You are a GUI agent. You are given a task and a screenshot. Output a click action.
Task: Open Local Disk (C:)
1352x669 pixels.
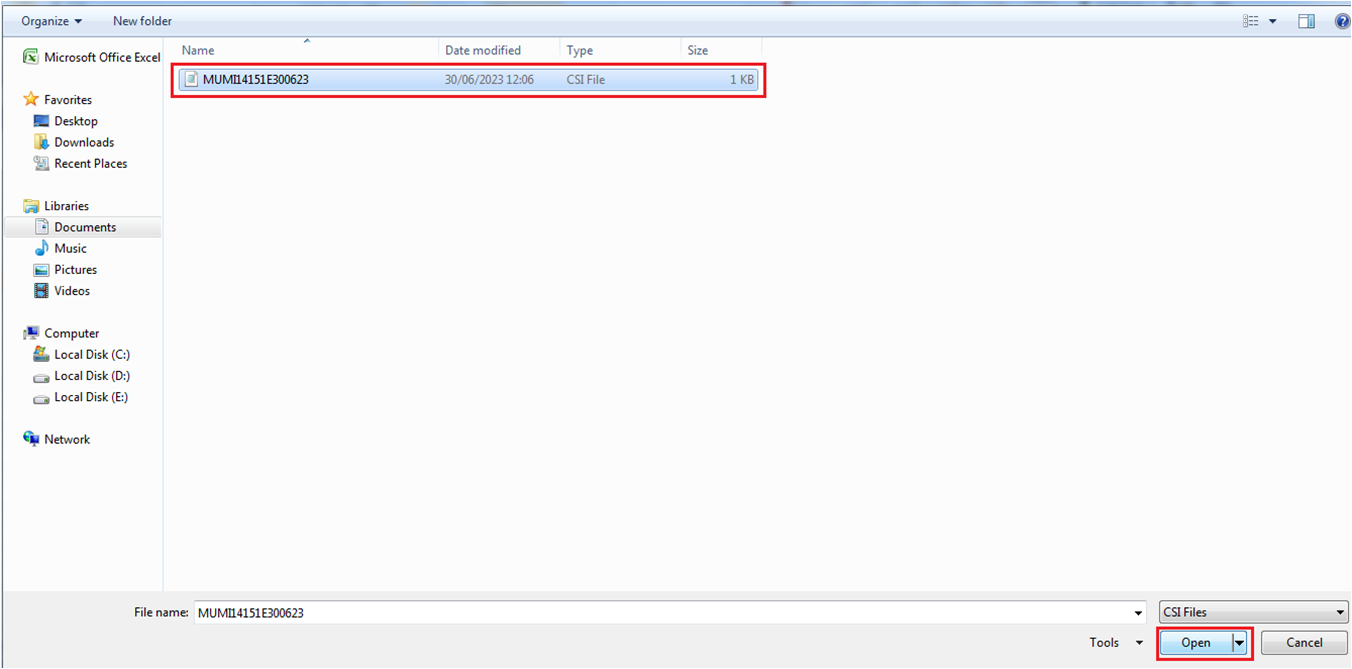click(x=88, y=354)
